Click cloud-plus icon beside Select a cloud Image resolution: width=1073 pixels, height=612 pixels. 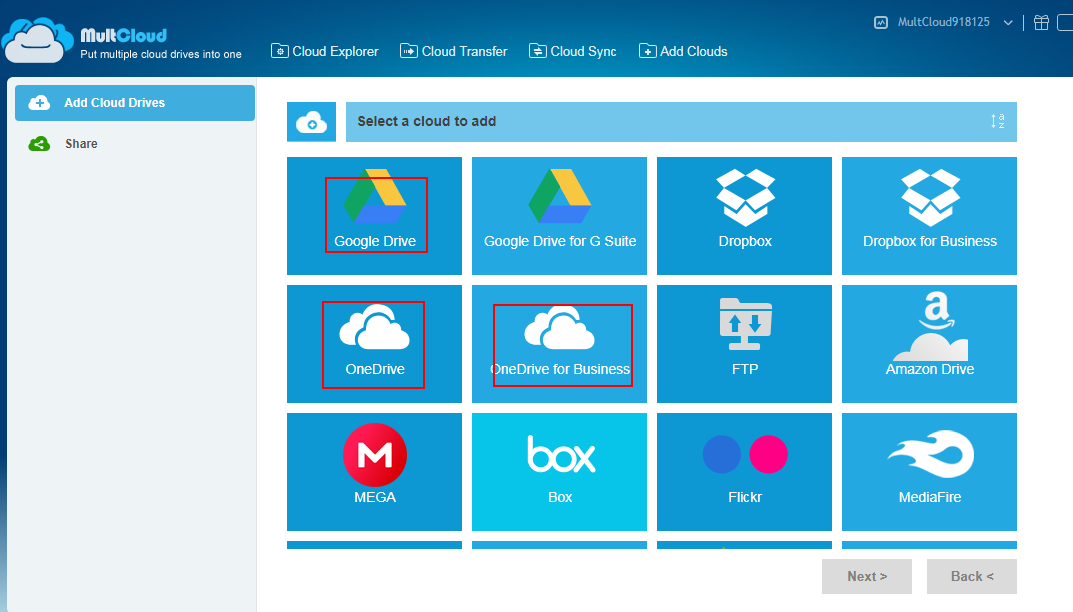[x=311, y=122]
